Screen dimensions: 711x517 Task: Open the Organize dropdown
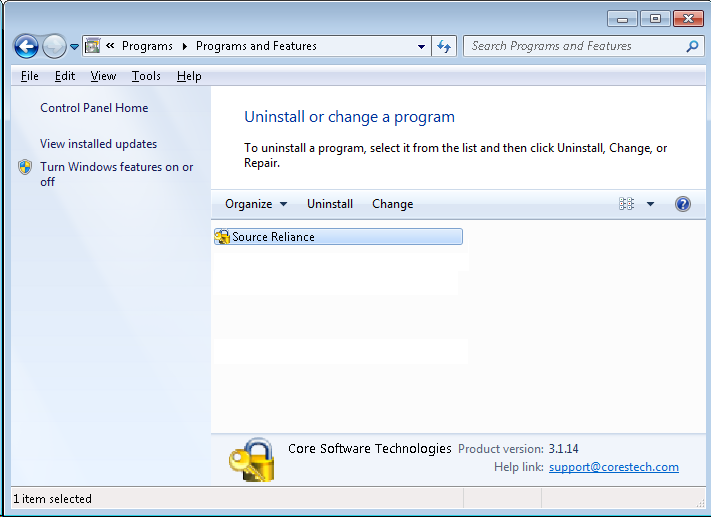tap(256, 204)
